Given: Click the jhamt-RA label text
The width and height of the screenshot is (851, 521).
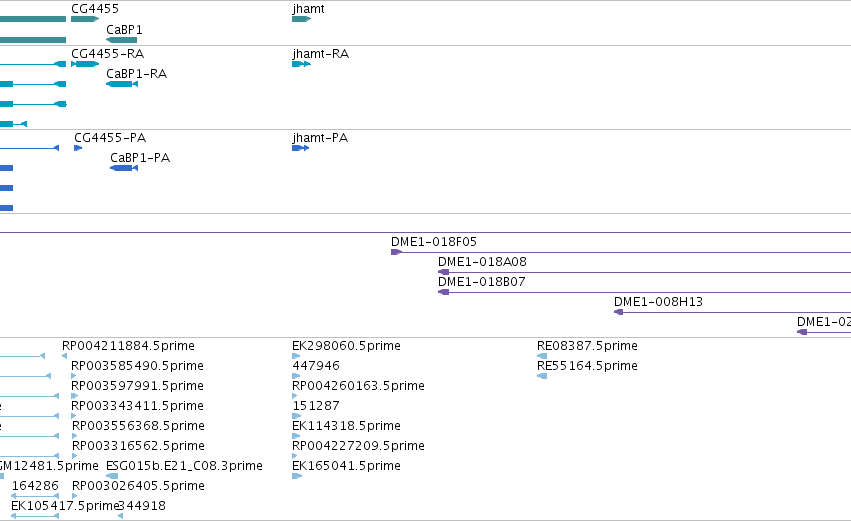Looking at the screenshot, I should tap(320, 54).
